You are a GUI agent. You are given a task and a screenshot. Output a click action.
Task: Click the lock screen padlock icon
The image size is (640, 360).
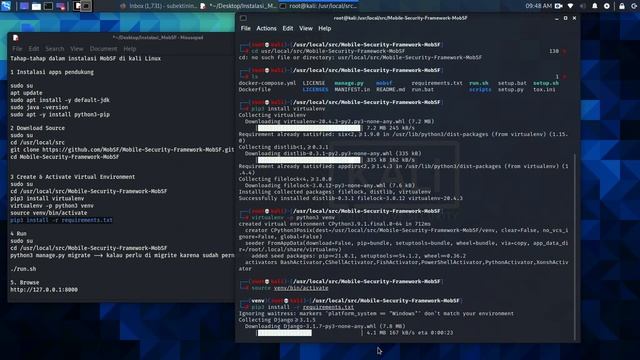(x=622, y=6)
